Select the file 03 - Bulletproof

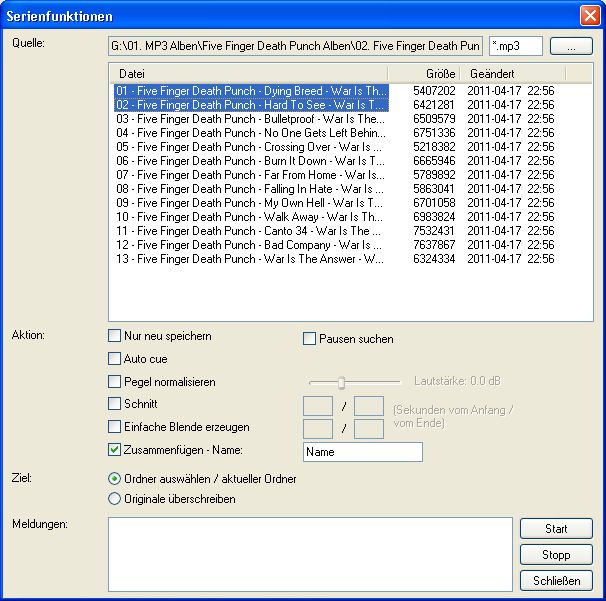[x=250, y=119]
